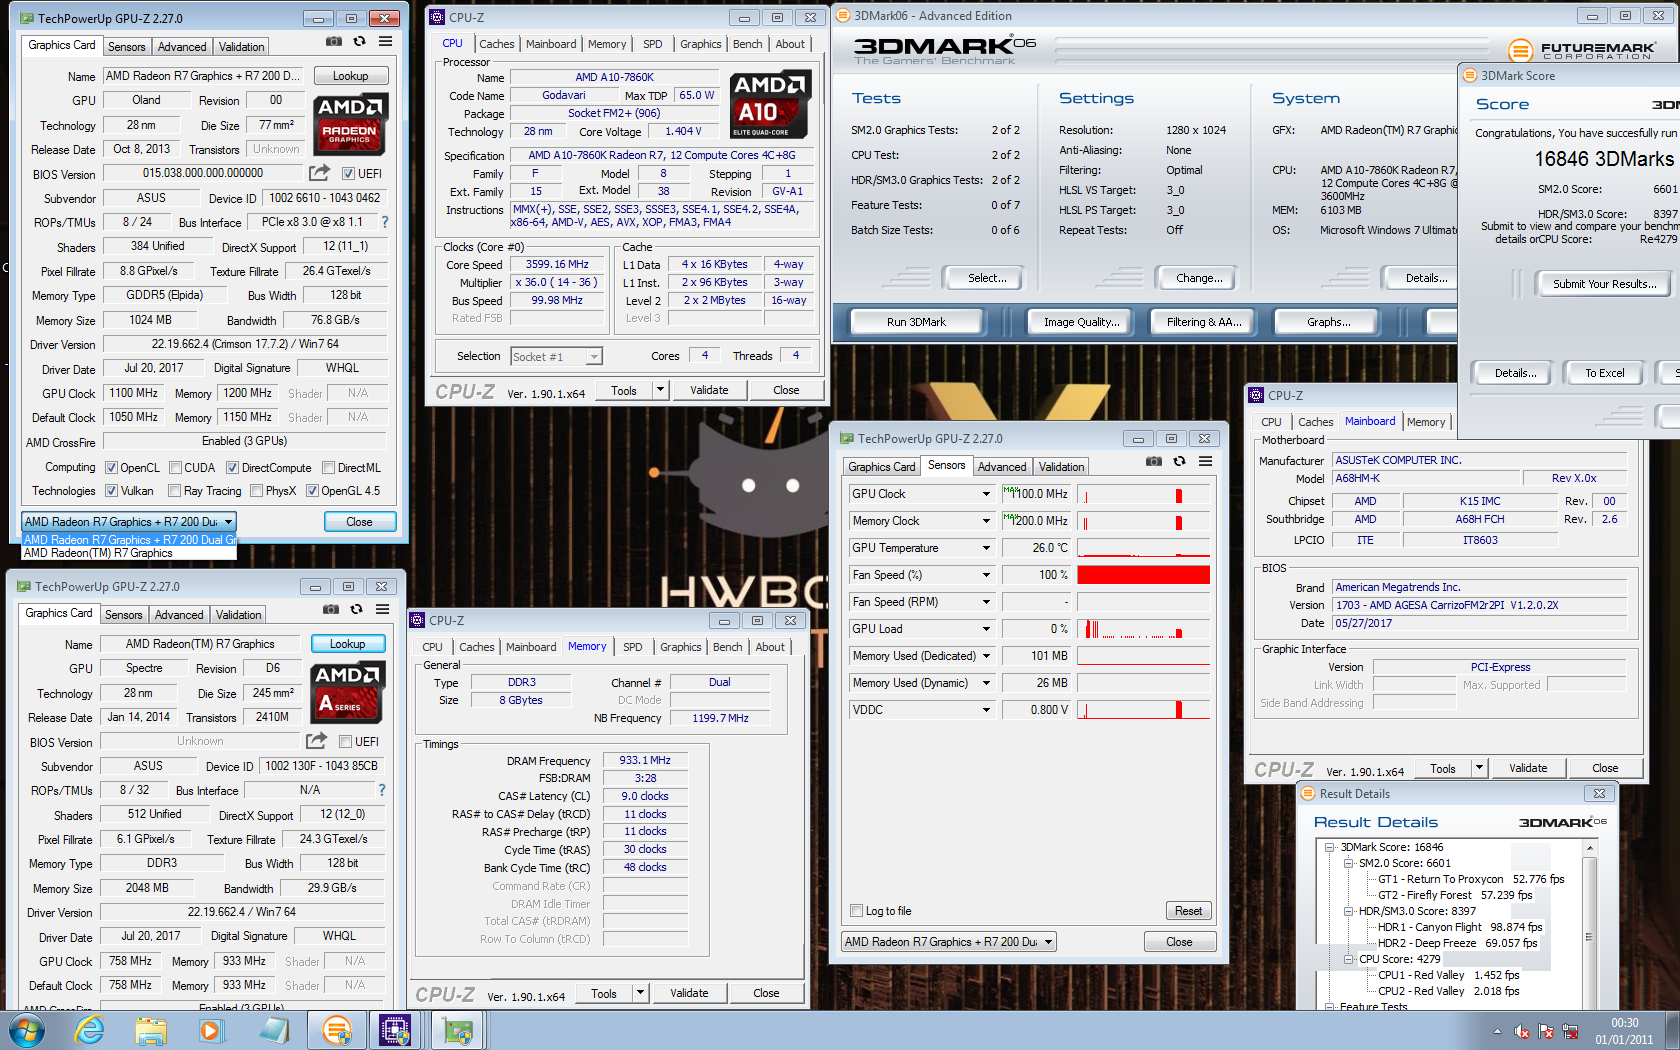Click Submit Your Results... button

coord(1604,284)
